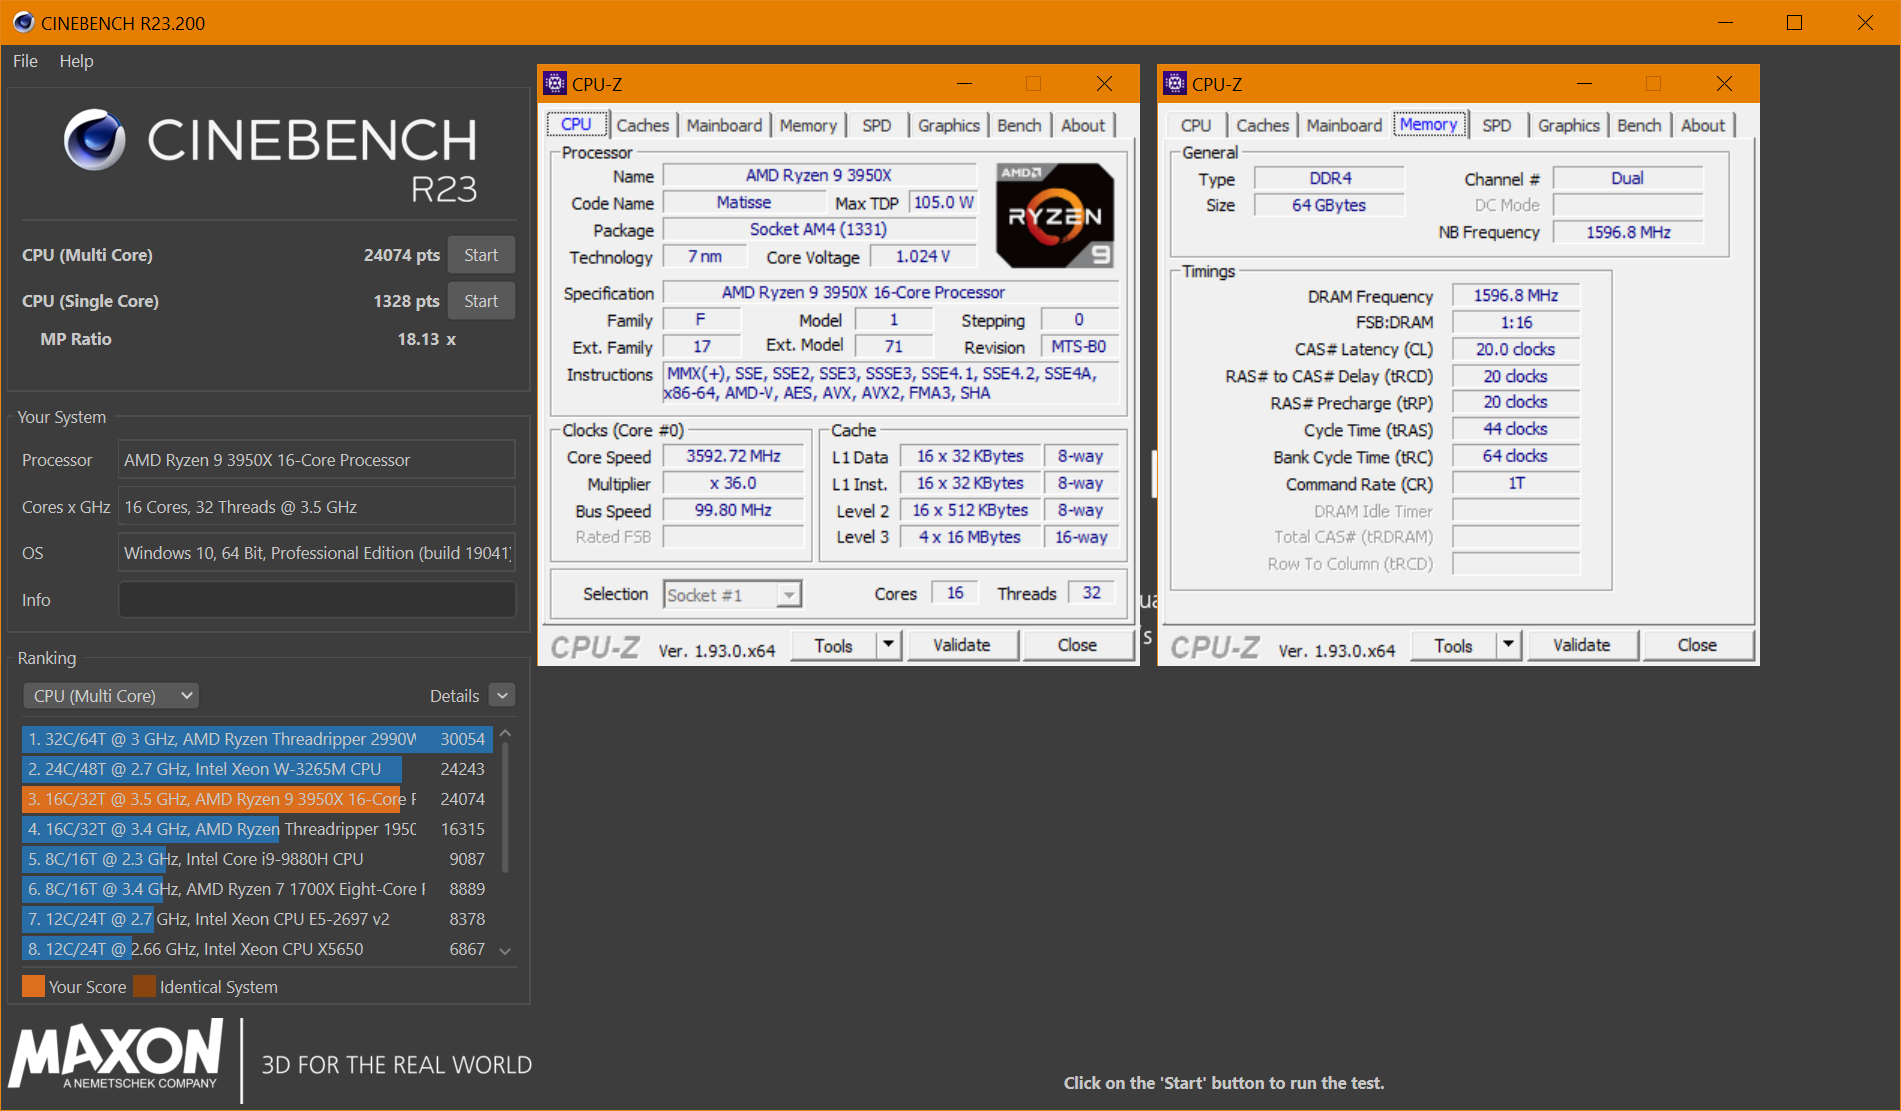Click the right CPU-Z window title icon
This screenshot has height=1111, width=1901.
(1175, 84)
